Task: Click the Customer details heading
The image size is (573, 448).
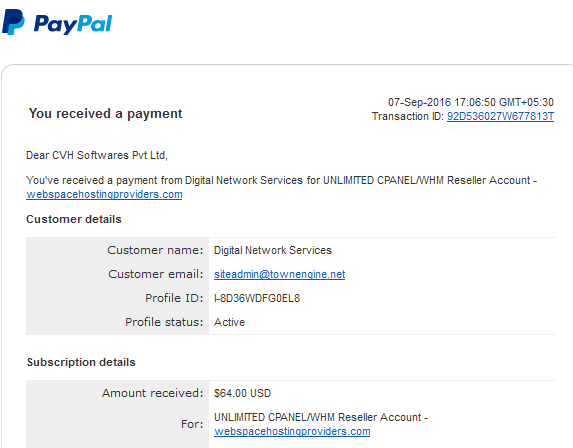Action: [74, 219]
